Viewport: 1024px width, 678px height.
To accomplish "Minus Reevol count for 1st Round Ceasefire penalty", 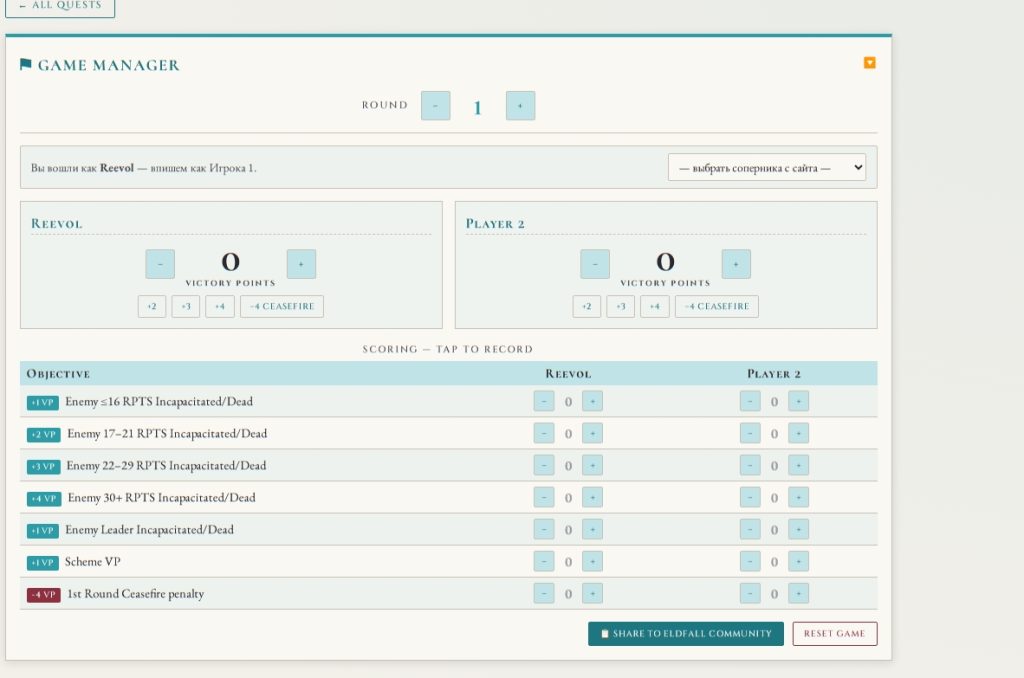I will click(x=543, y=593).
